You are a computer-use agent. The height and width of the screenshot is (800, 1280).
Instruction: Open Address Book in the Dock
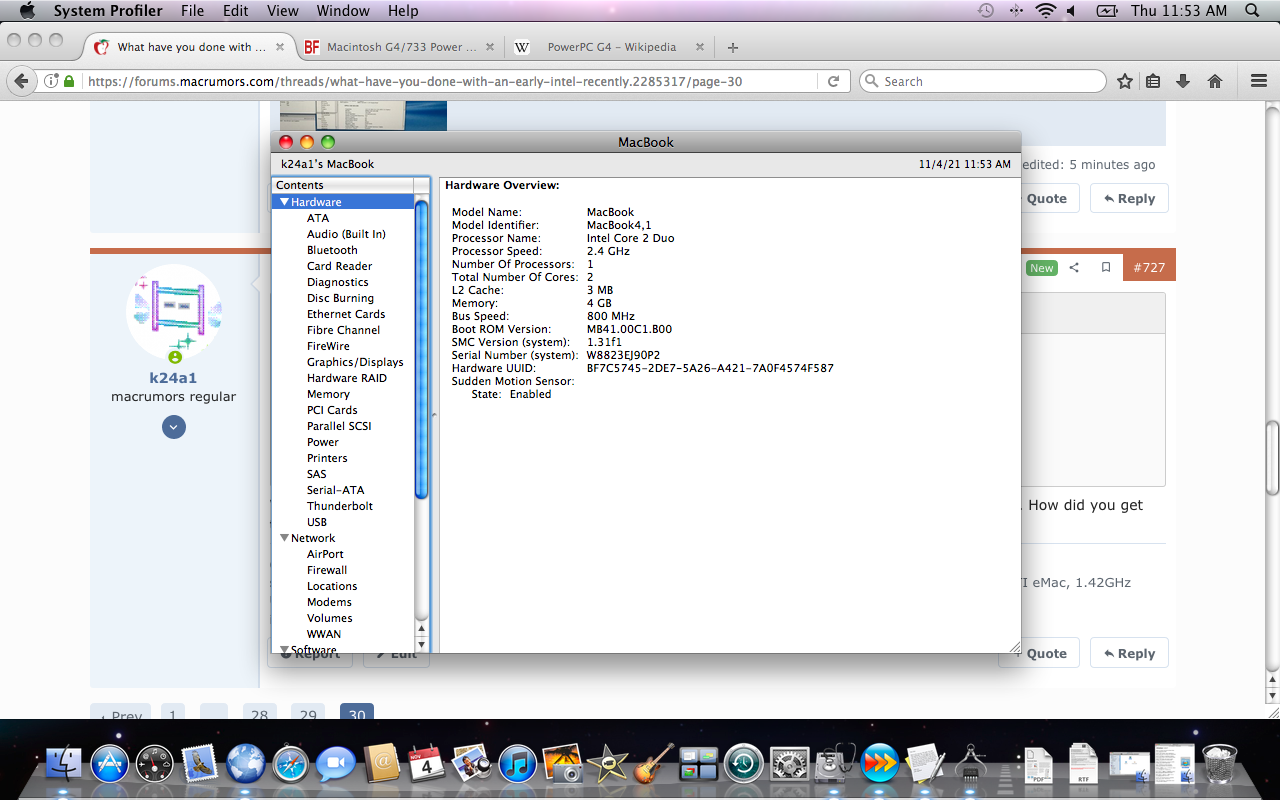[381, 763]
